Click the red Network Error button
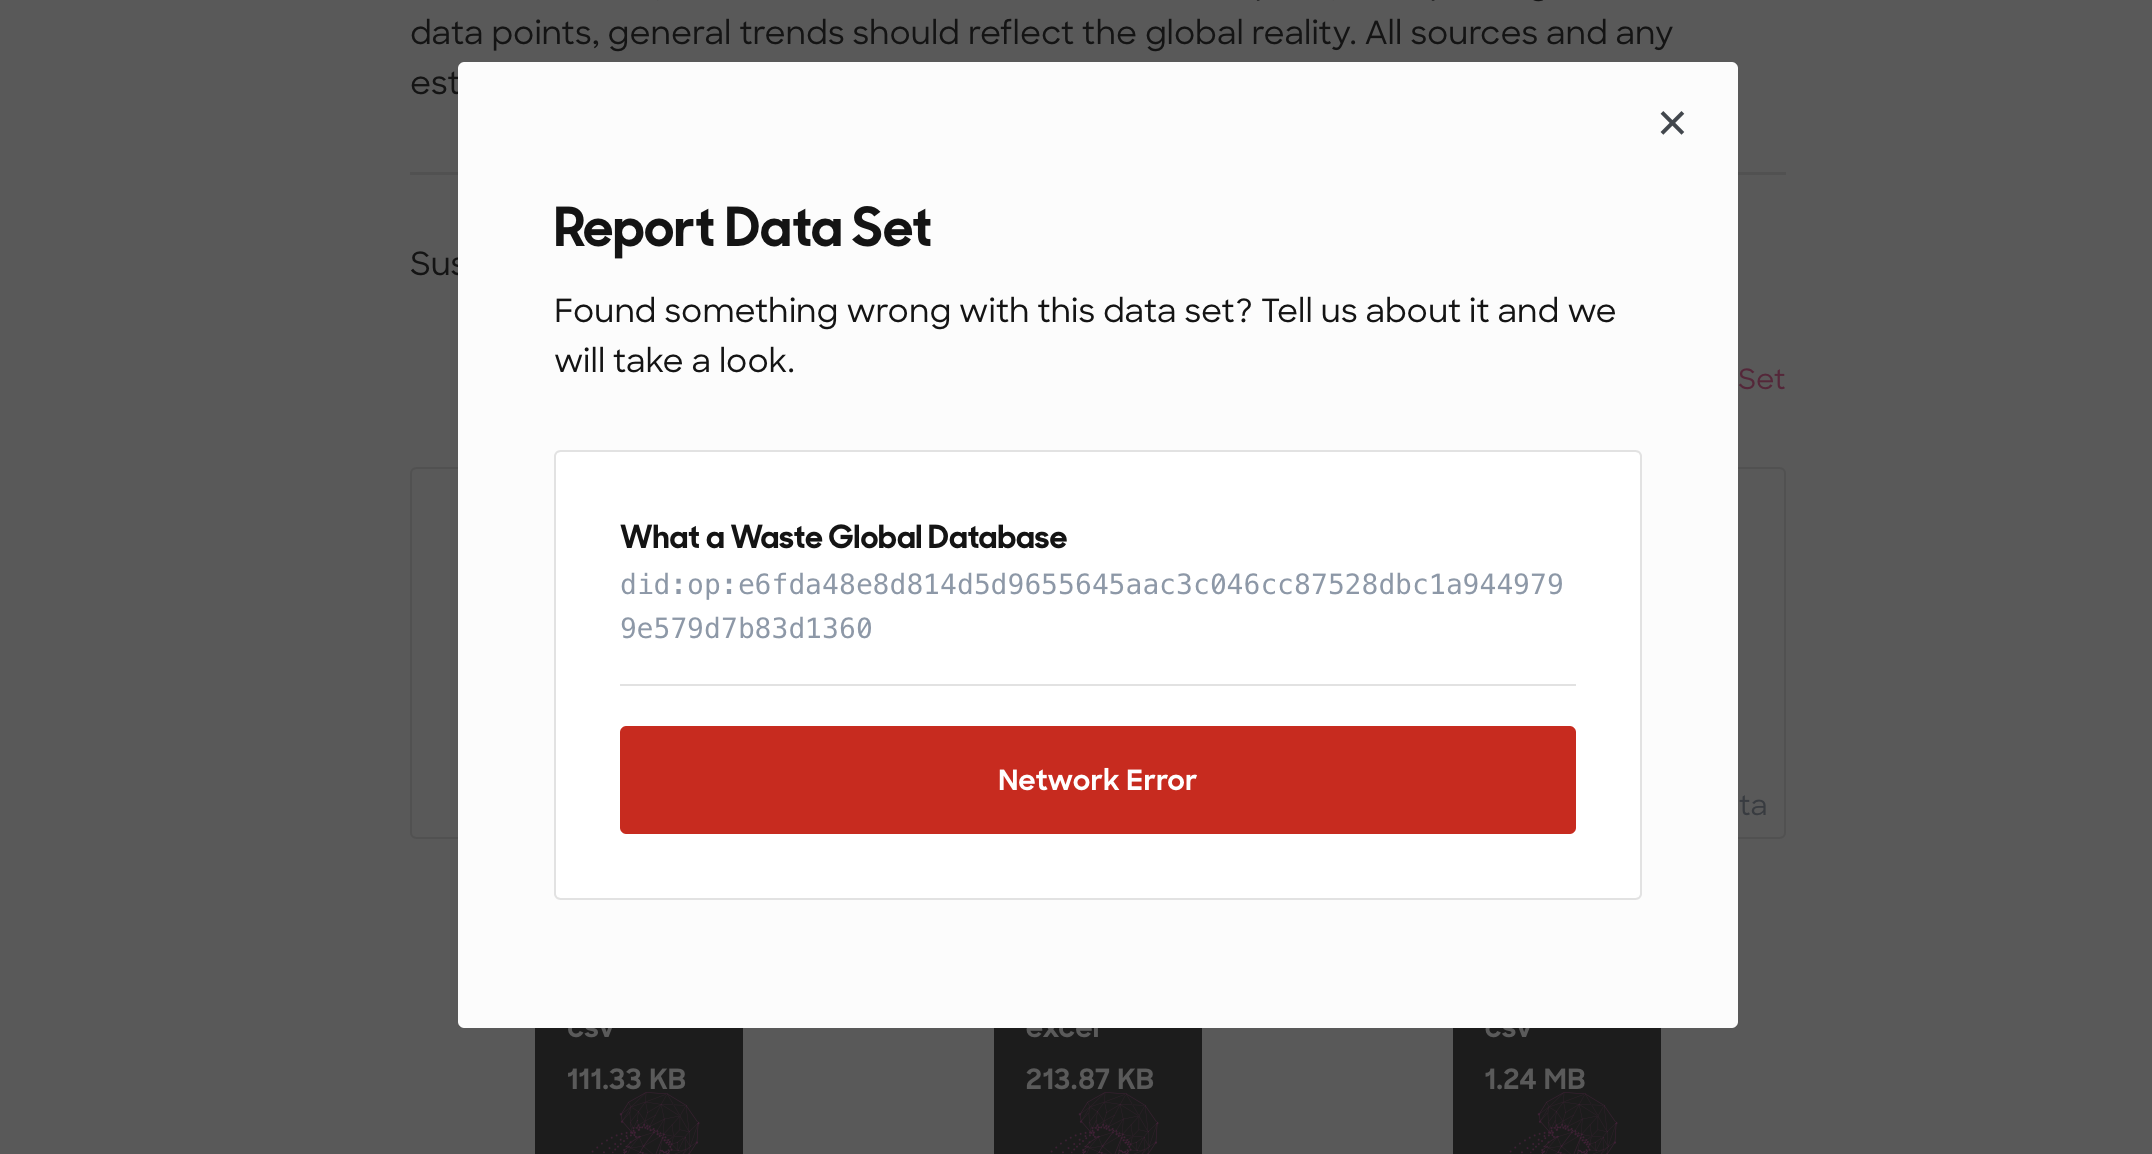 (1097, 780)
